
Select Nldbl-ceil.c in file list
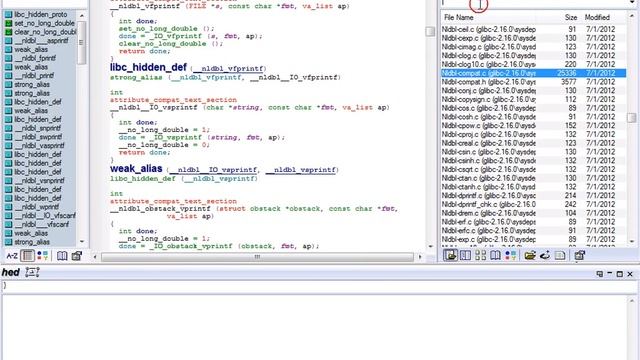(x=533, y=29)
